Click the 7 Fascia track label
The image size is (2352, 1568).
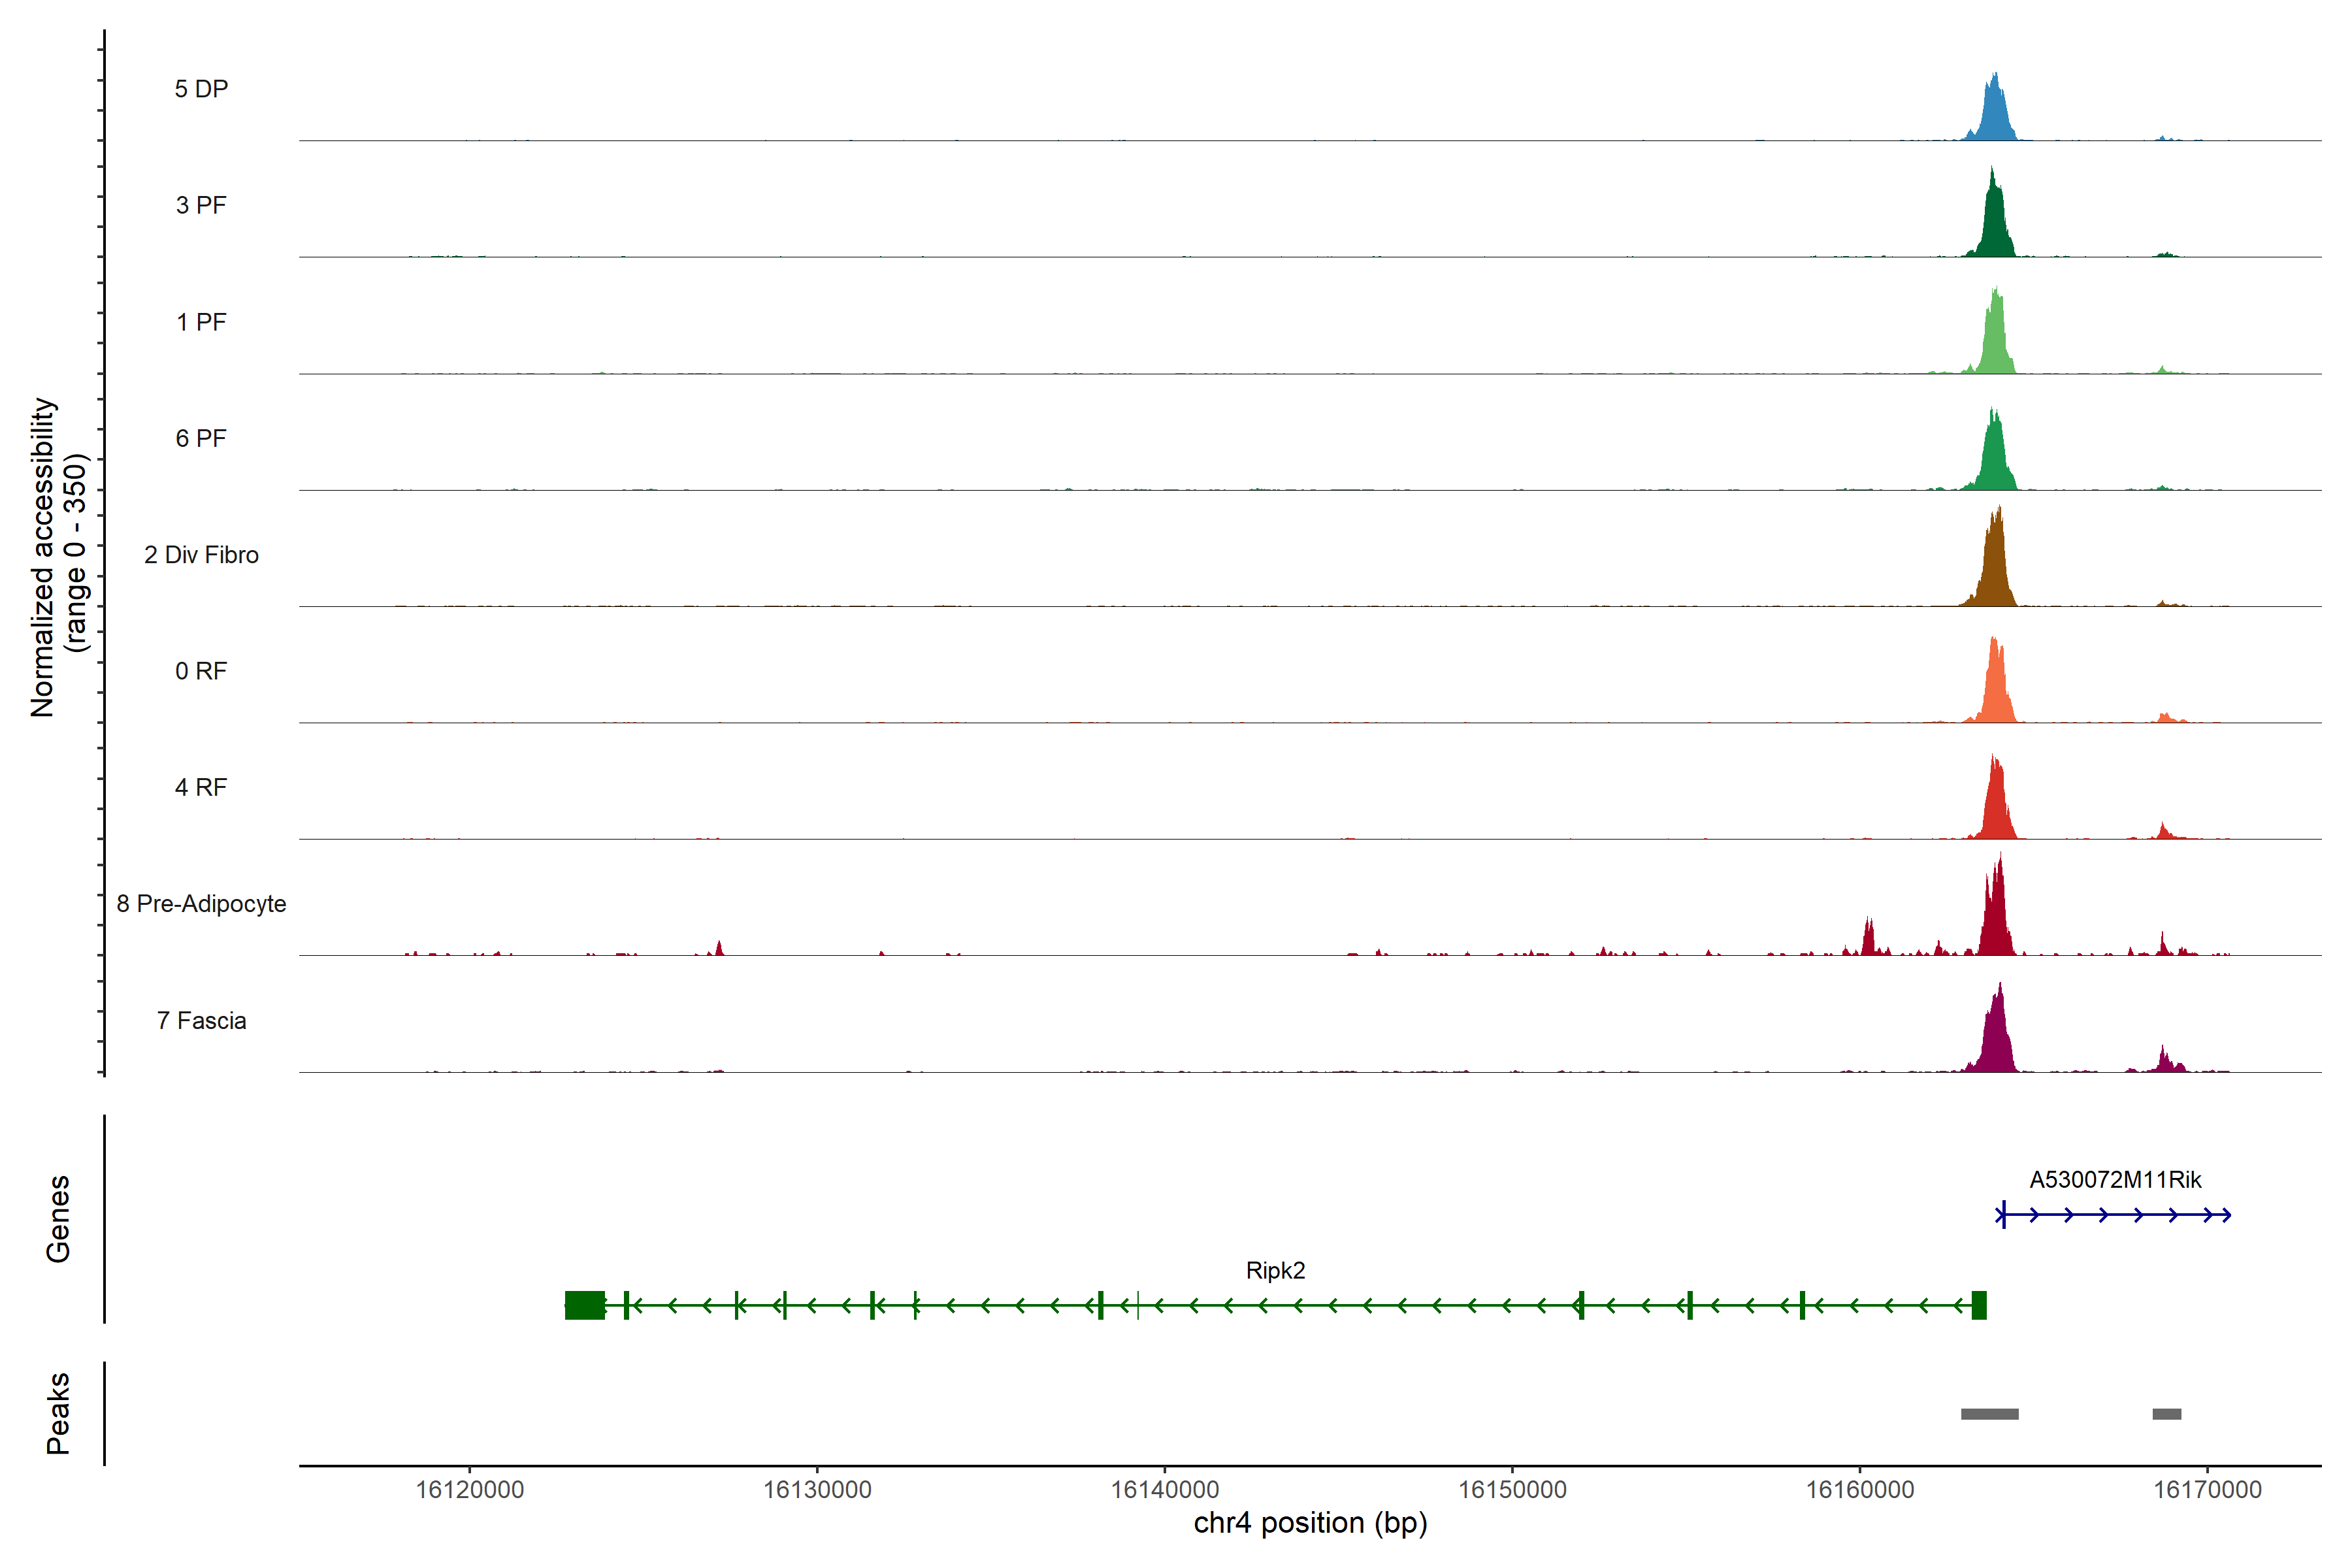point(201,1021)
